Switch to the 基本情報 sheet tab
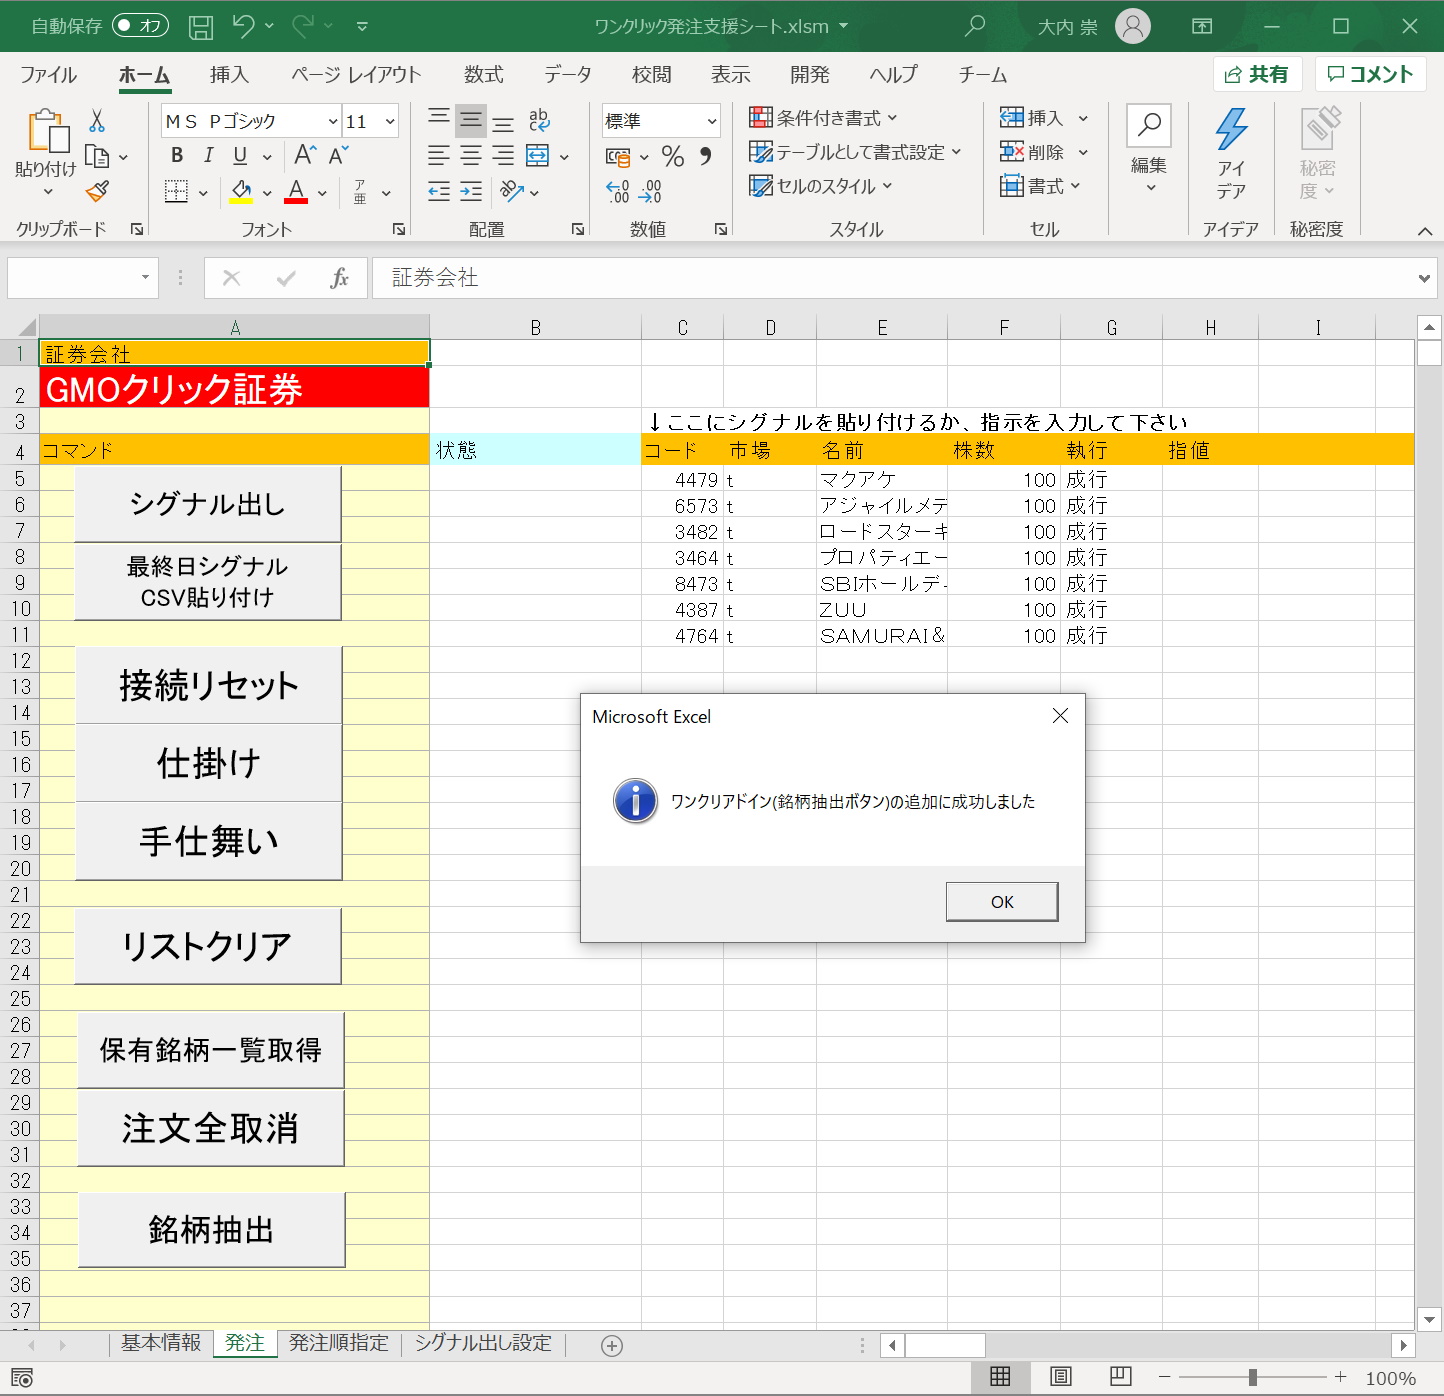 161,1343
